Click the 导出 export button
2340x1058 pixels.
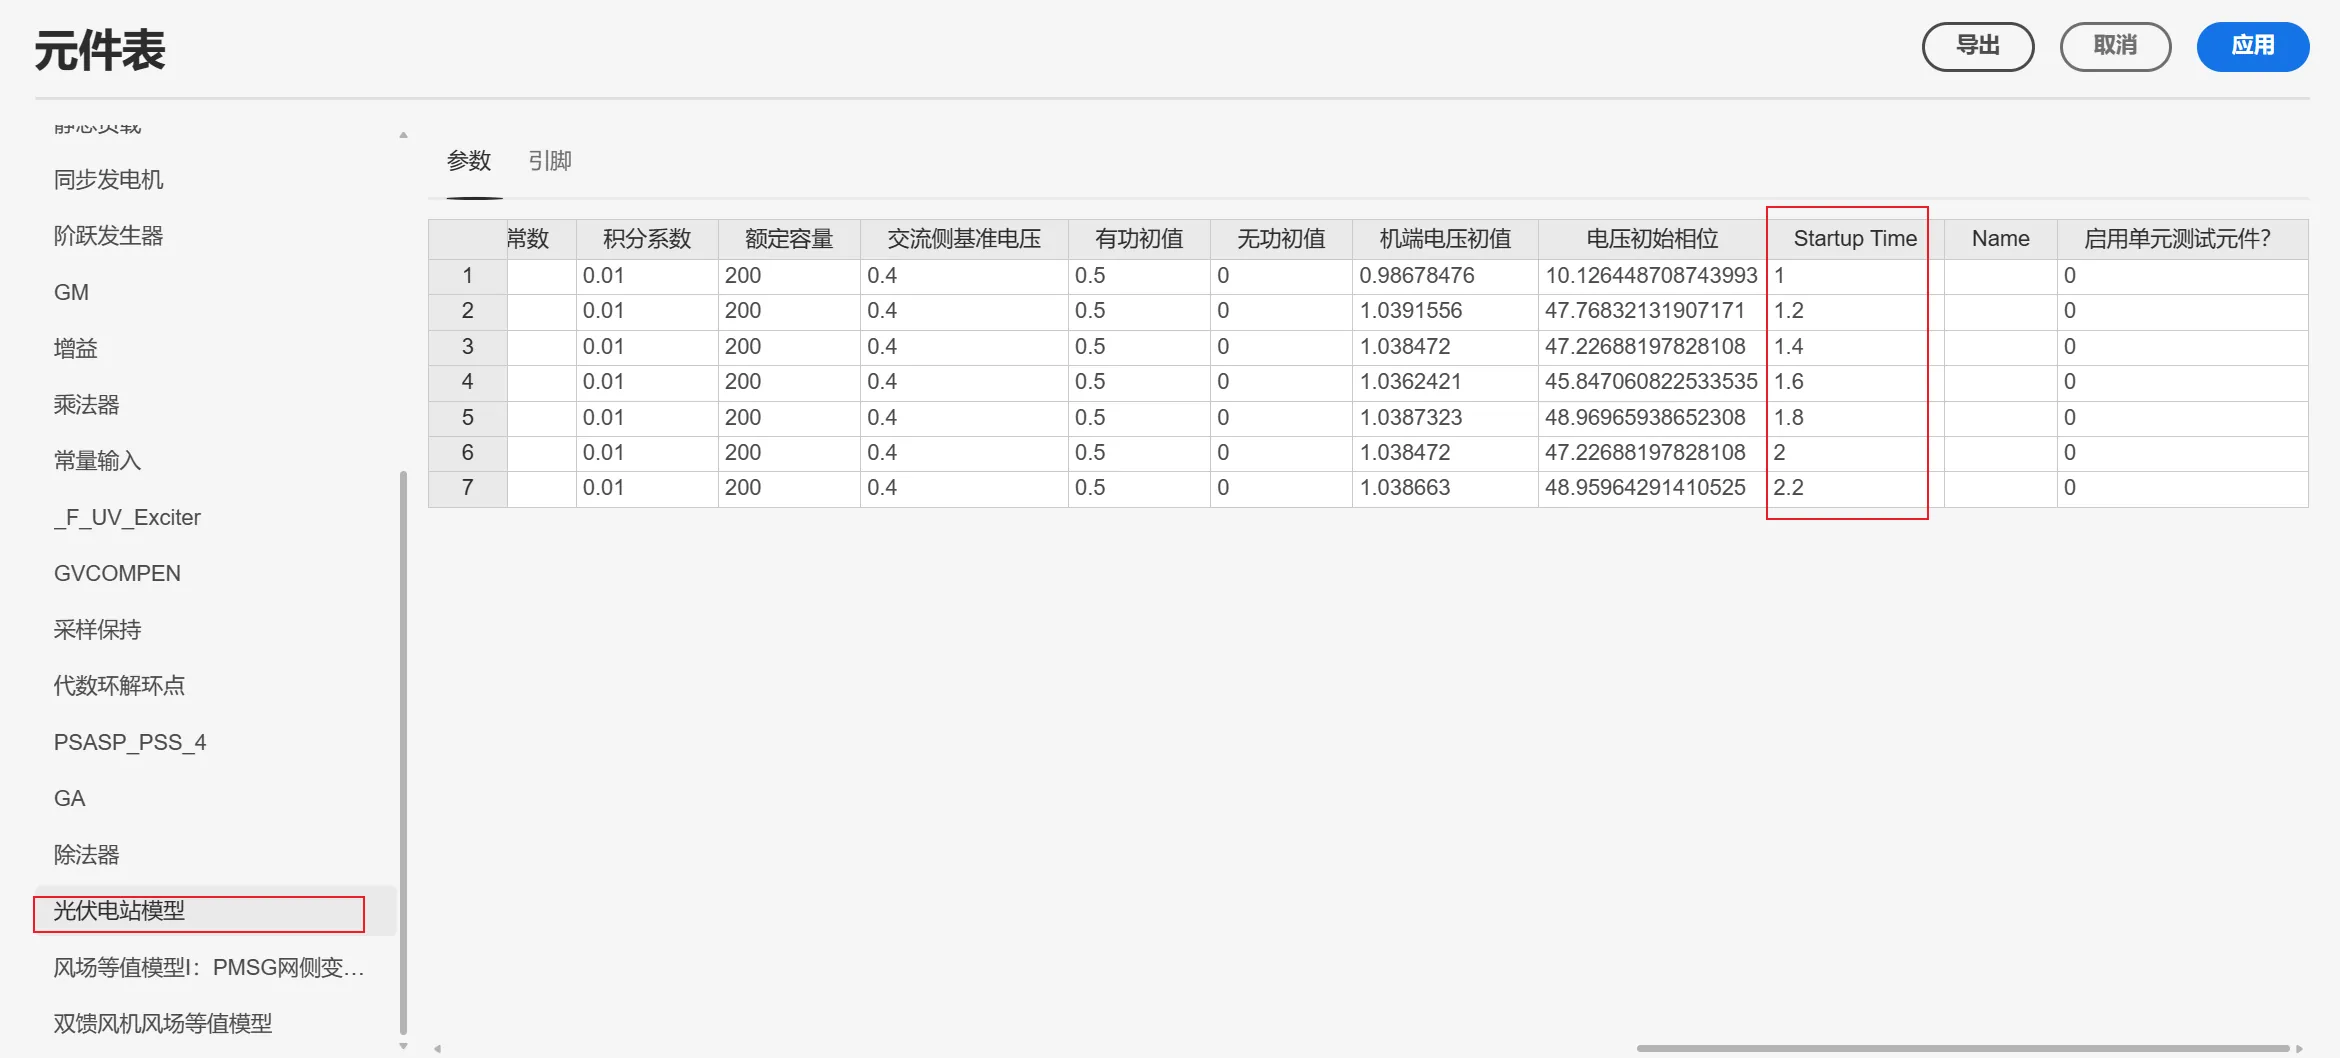[1977, 46]
